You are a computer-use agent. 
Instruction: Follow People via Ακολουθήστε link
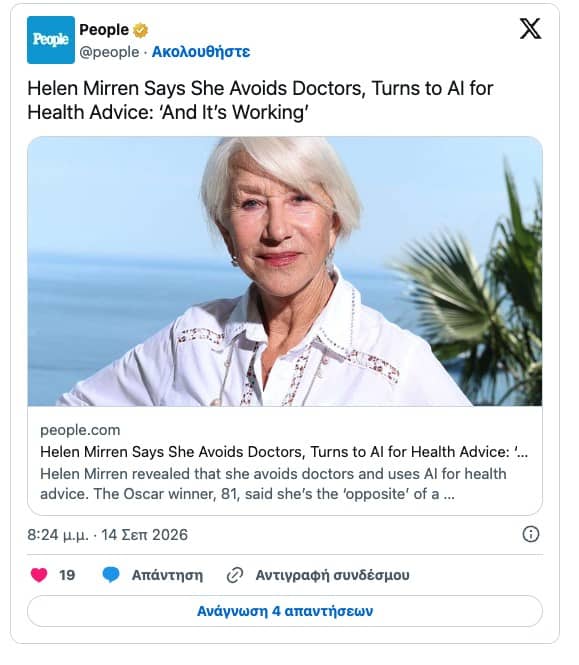click(201, 52)
